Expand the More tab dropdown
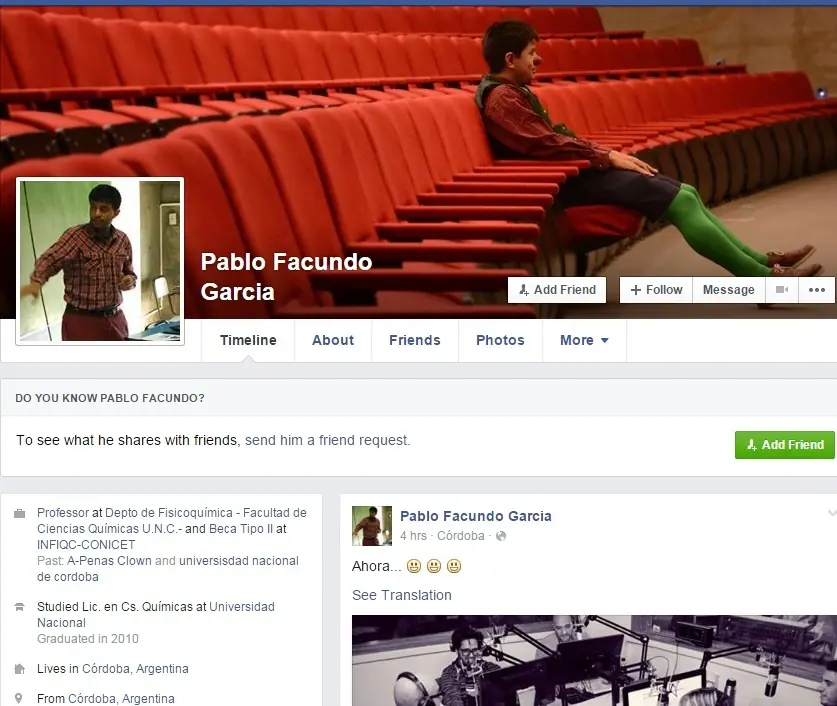The height and width of the screenshot is (706, 837). tap(584, 340)
